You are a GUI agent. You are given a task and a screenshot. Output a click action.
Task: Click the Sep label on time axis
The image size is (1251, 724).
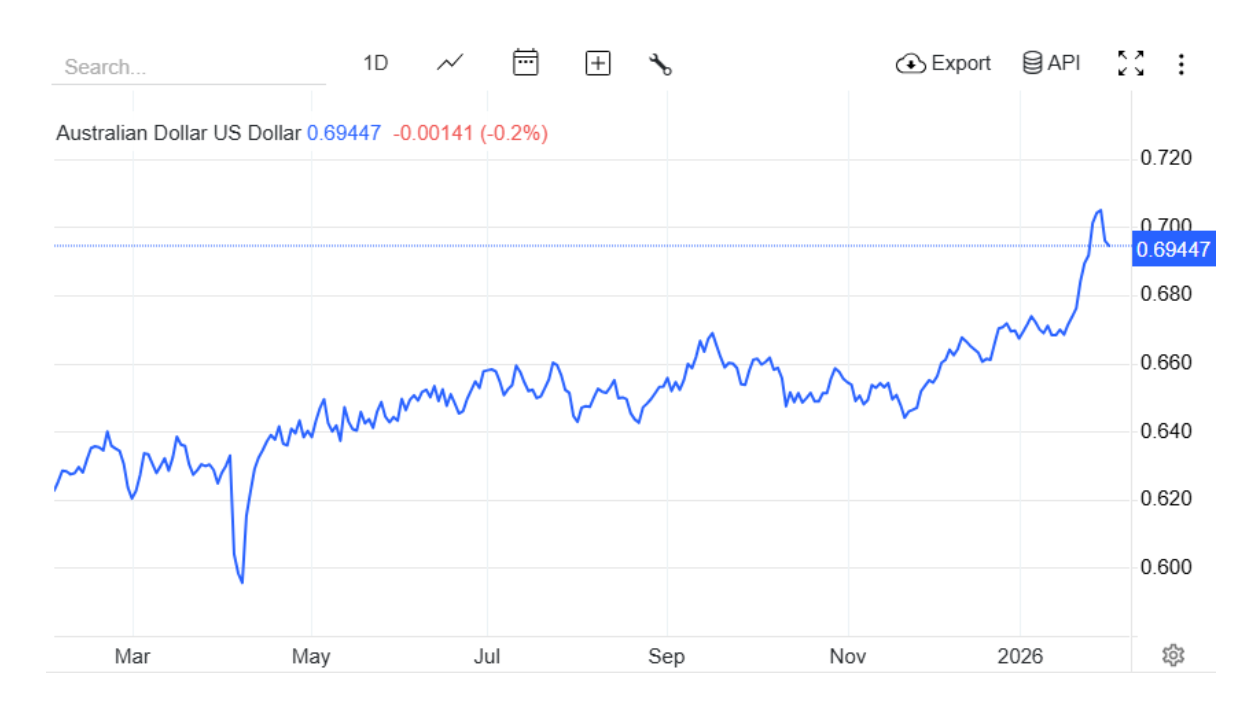pos(666,656)
